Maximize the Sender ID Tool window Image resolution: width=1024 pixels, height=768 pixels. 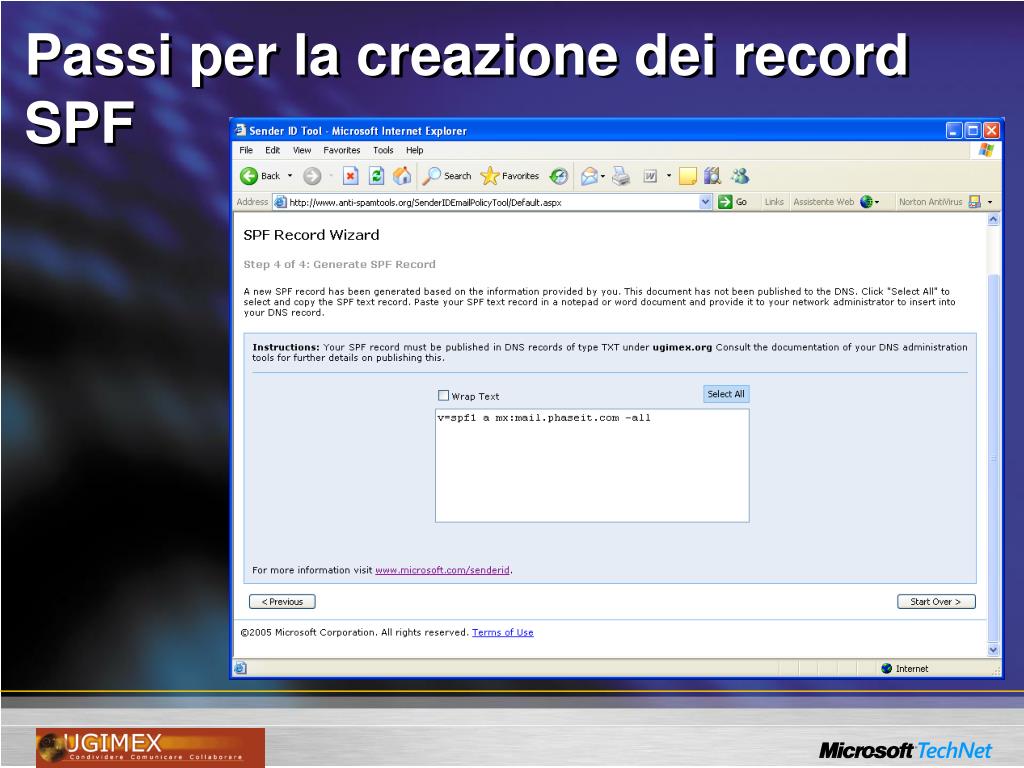coord(972,131)
